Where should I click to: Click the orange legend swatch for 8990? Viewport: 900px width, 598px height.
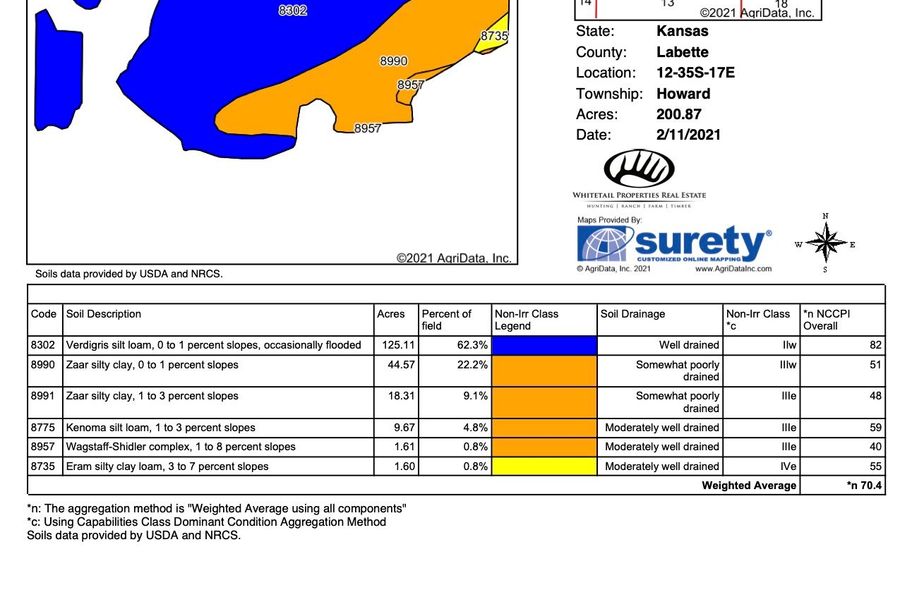[544, 371]
